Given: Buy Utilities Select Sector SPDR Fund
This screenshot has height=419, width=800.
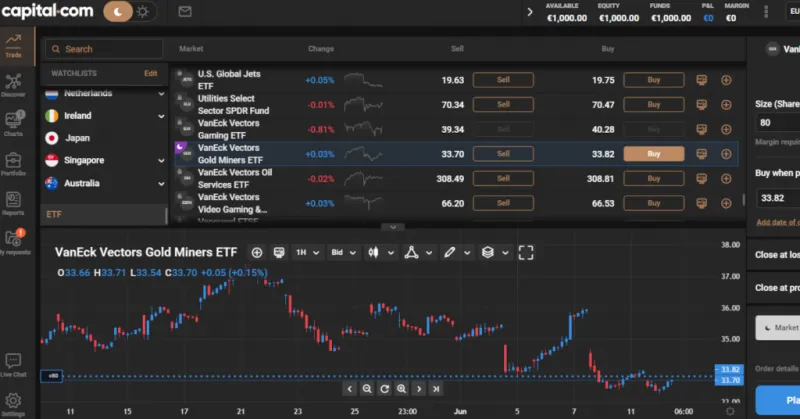Looking at the screenshot, I should click(654, 104).
